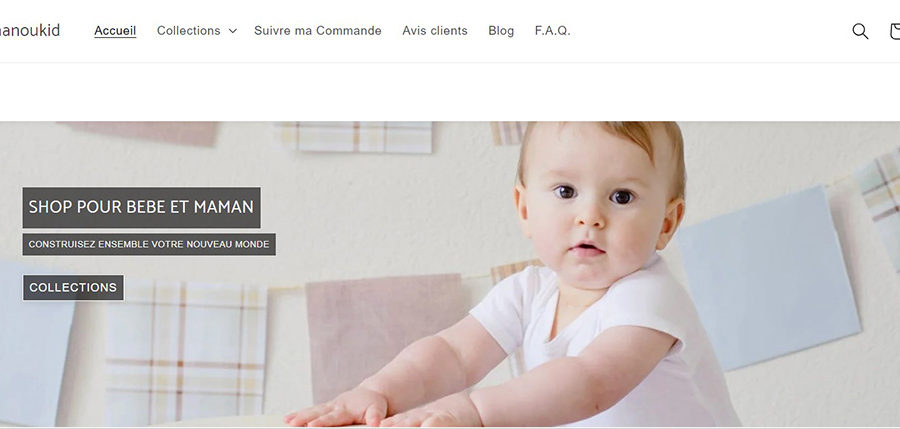Click the CONSTRUISEZ ENSEMBLE VOTRE NOUVEAU MONDE caption
900x429 pixels.
149,244
